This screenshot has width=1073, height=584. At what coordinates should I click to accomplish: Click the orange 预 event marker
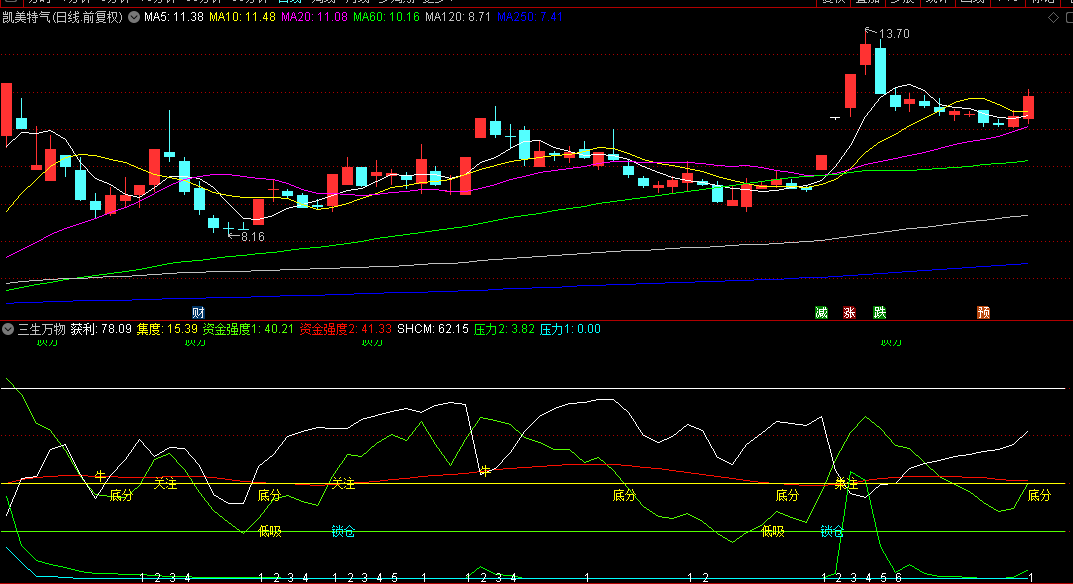tap(984, 313)
